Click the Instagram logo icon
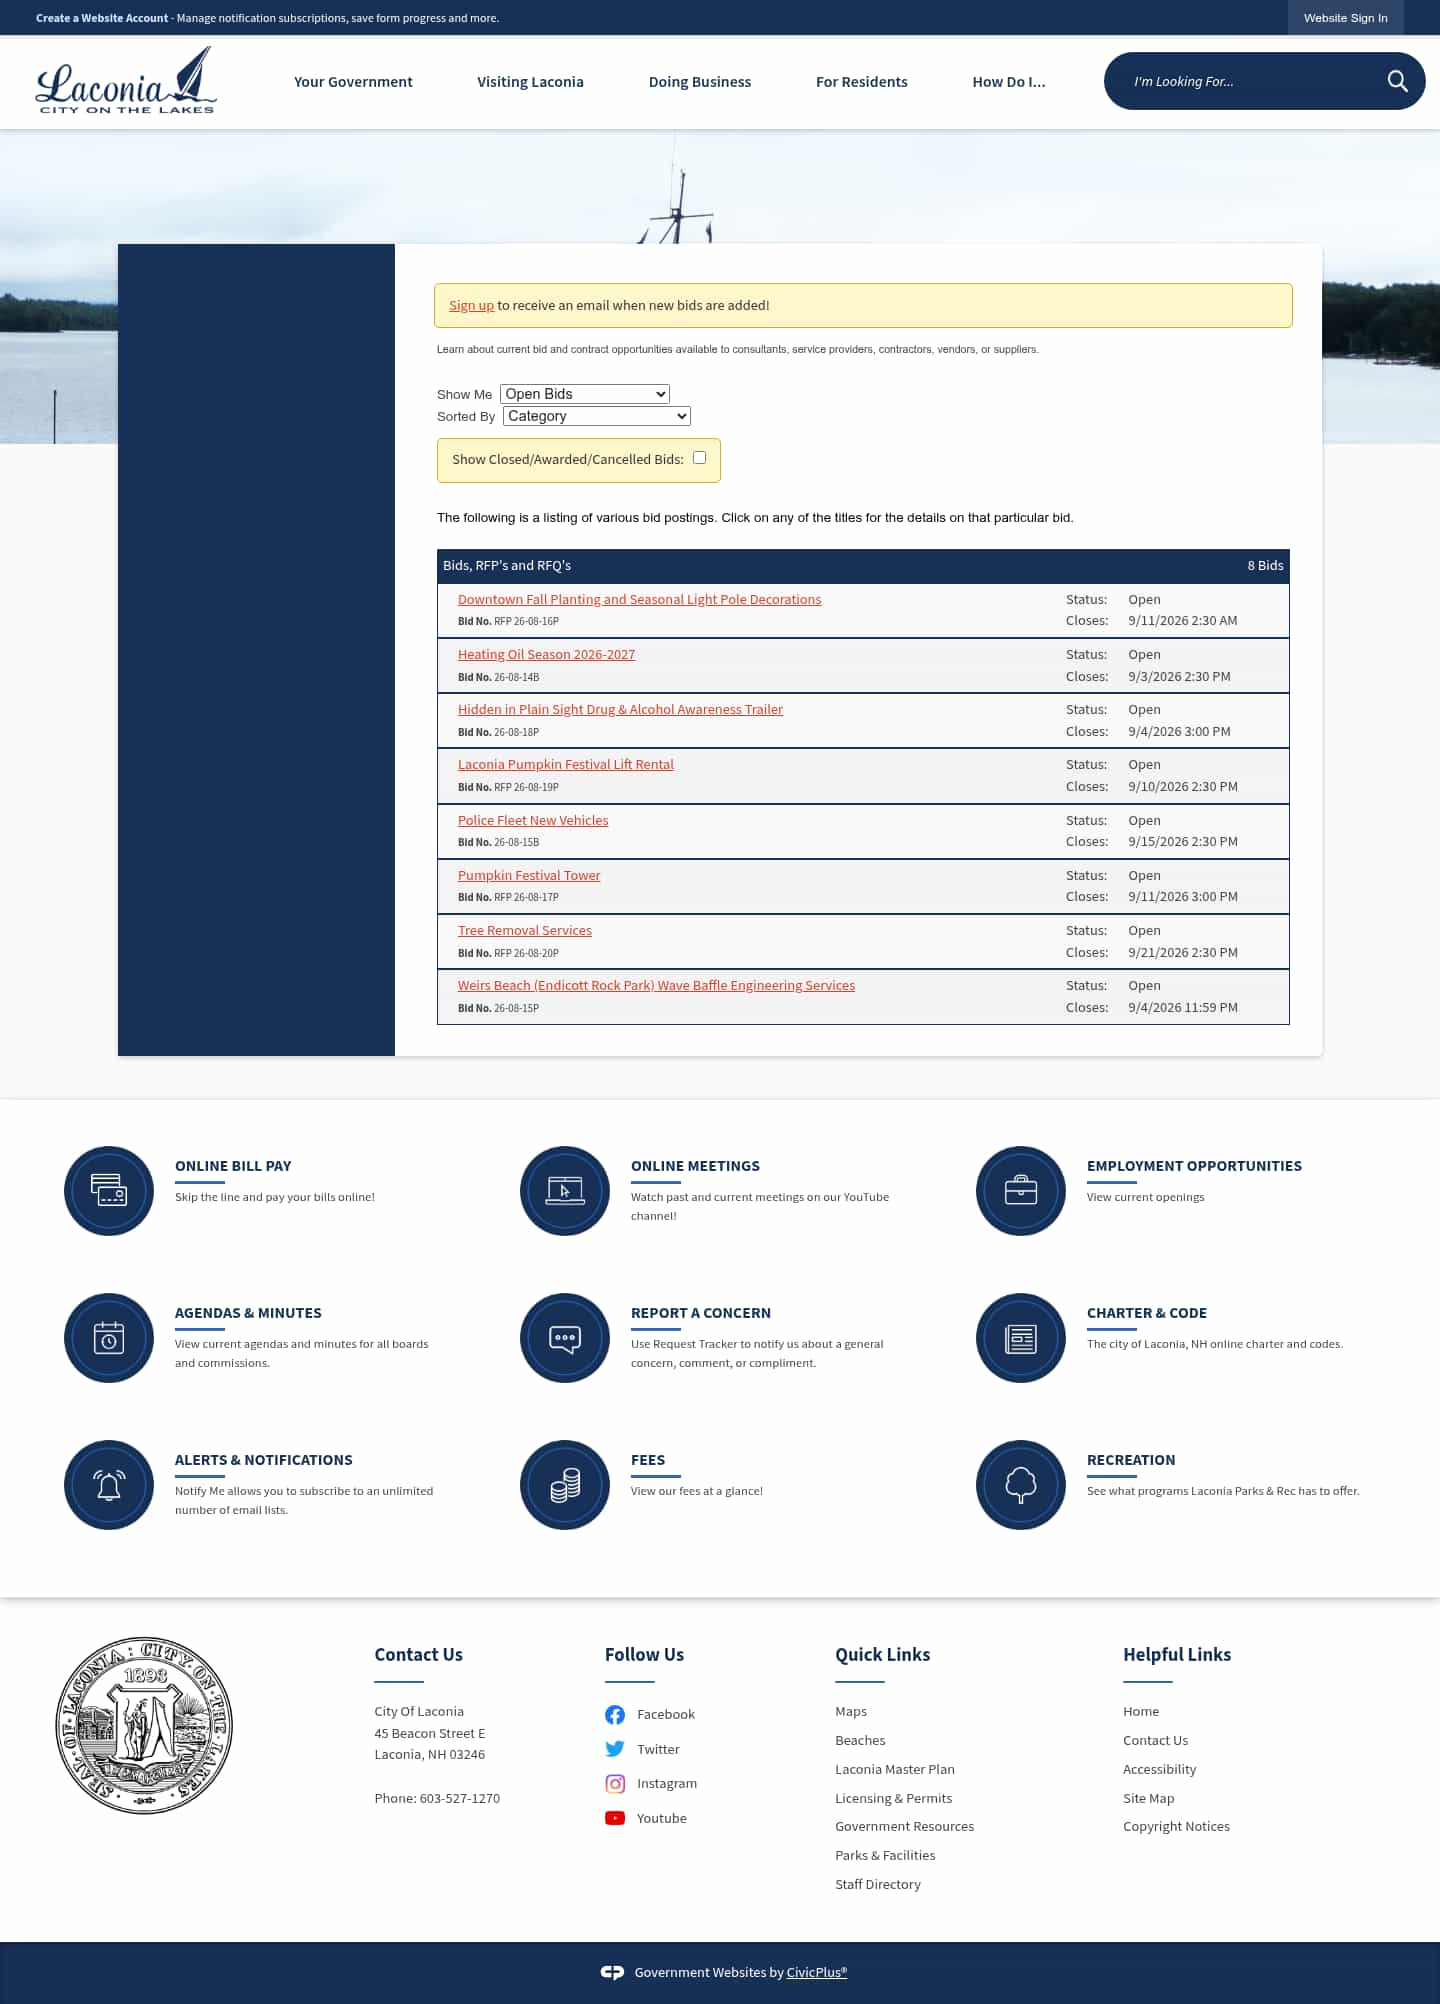This screenshot has width=1440, height=2004. point(615,1784)
